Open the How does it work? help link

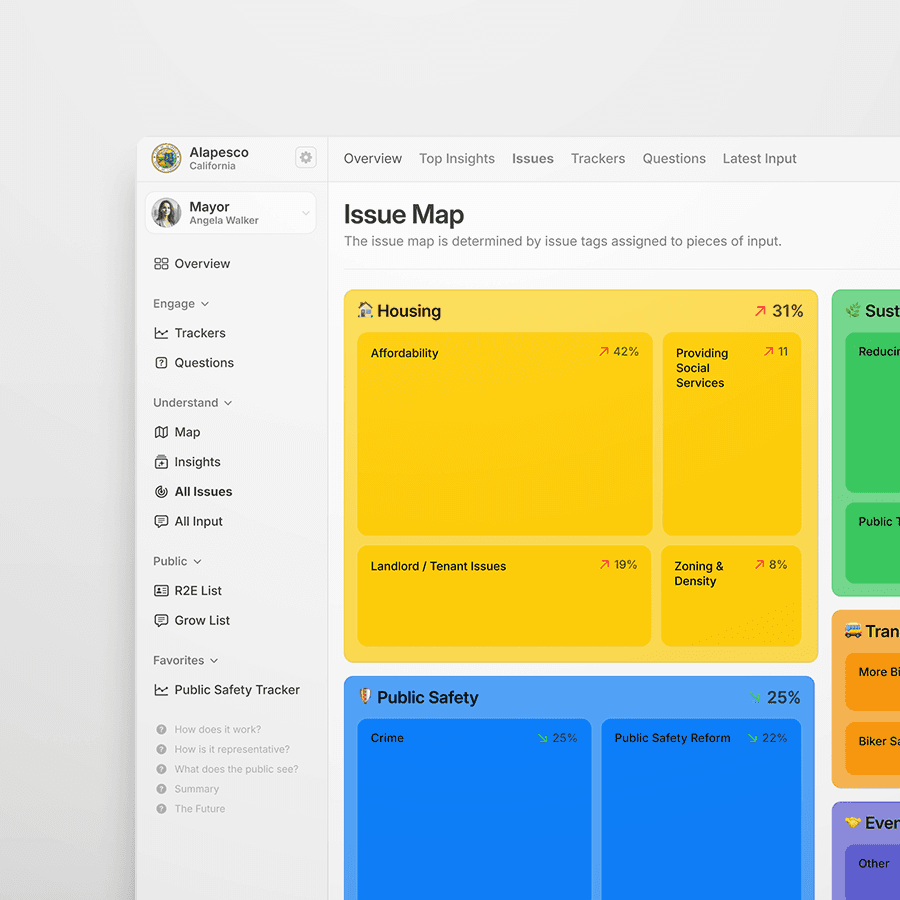[218, 730]
